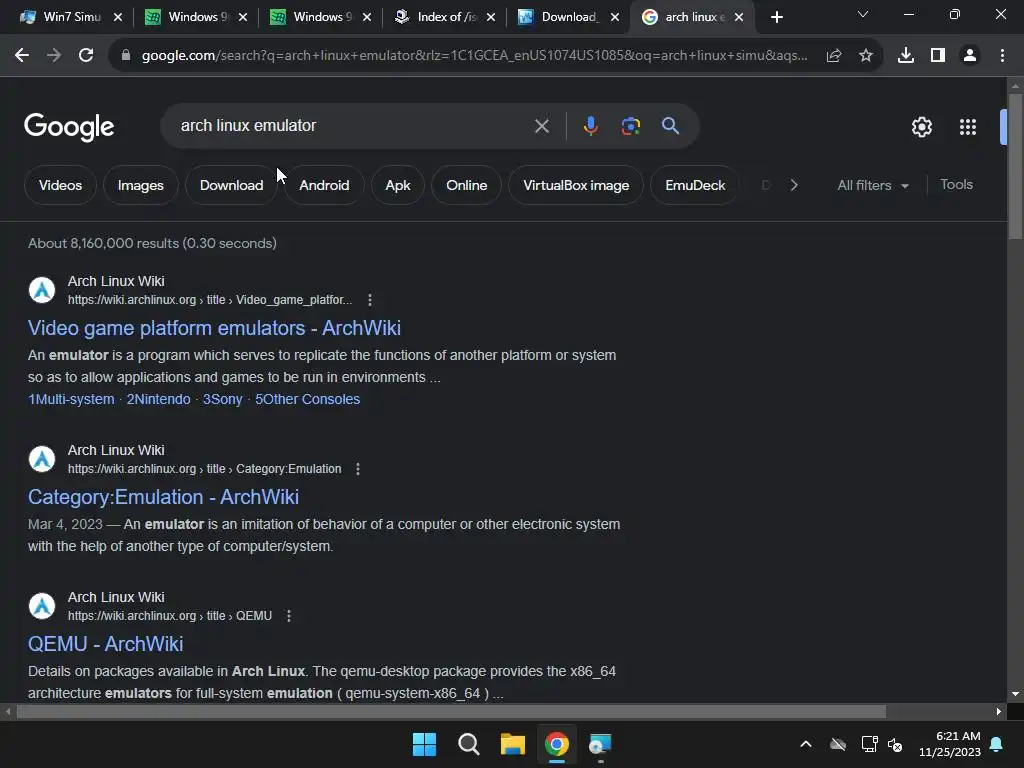The height and width of the screenshot is (768, 1024).
Task: Open search Tools
Action: pyautogui.click(x=956, y=185)
